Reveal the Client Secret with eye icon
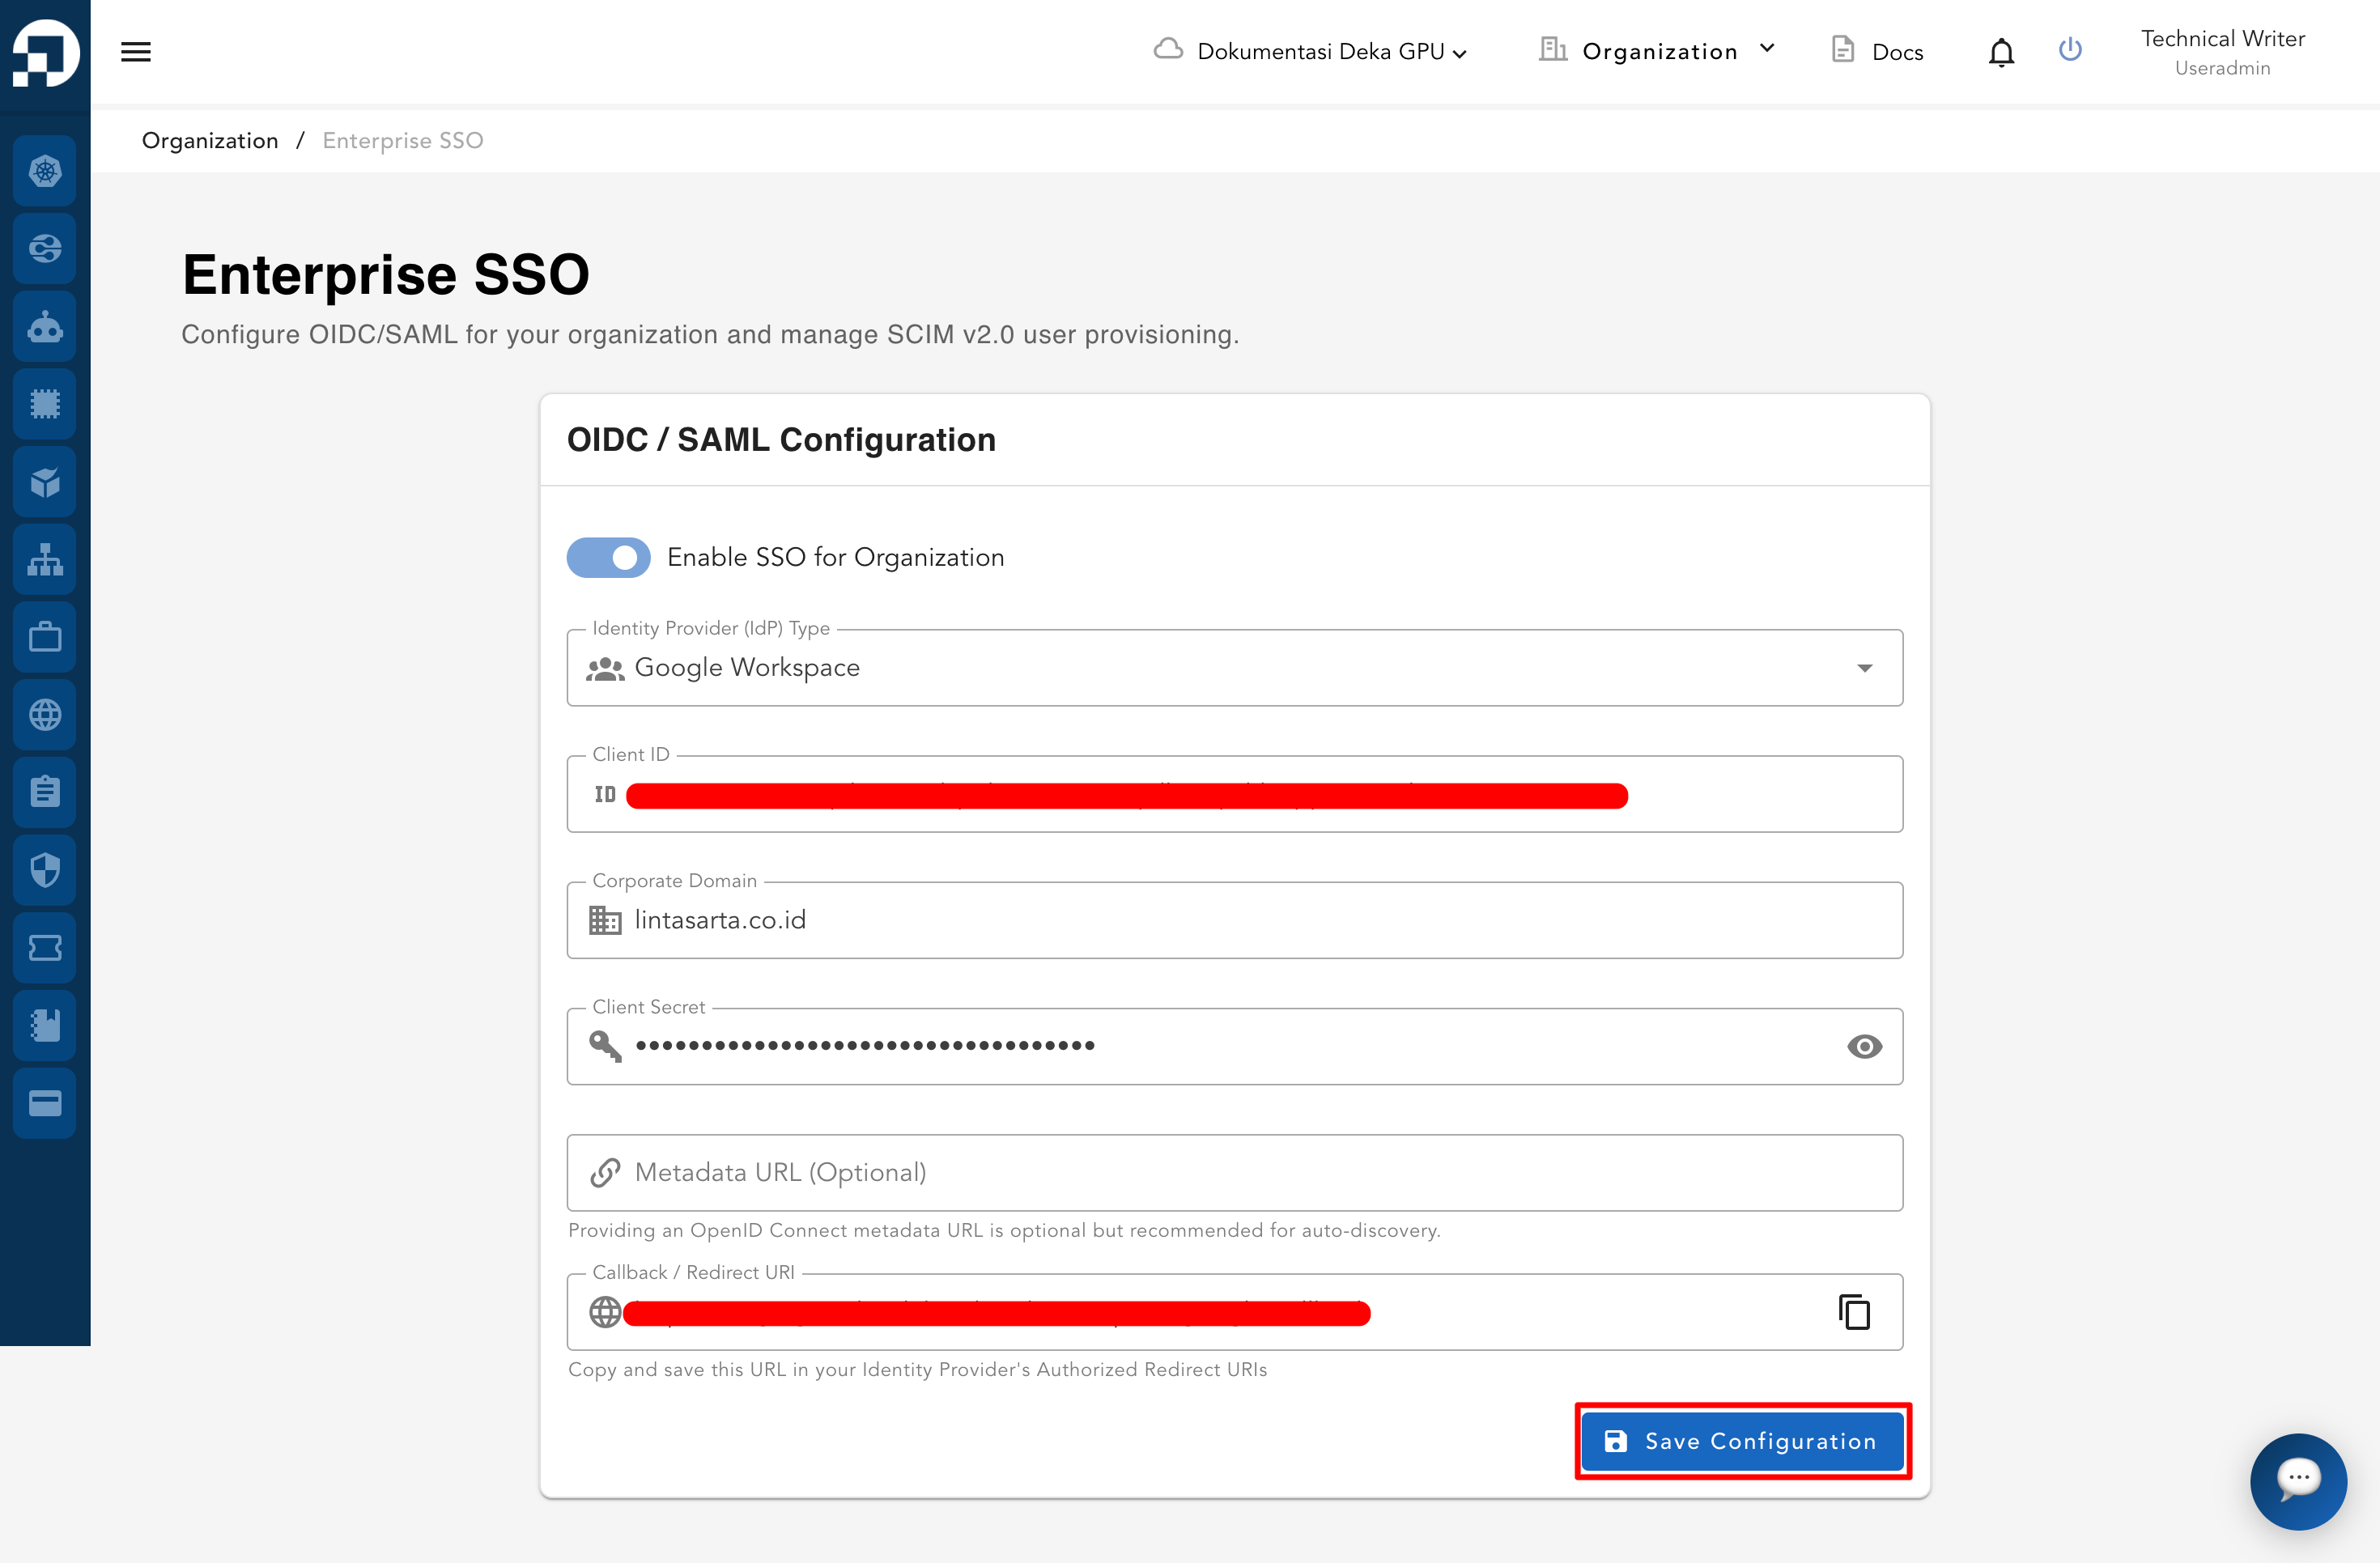The image size is (2380, 1563). pyautogui.click(x=1864, y=1046)
